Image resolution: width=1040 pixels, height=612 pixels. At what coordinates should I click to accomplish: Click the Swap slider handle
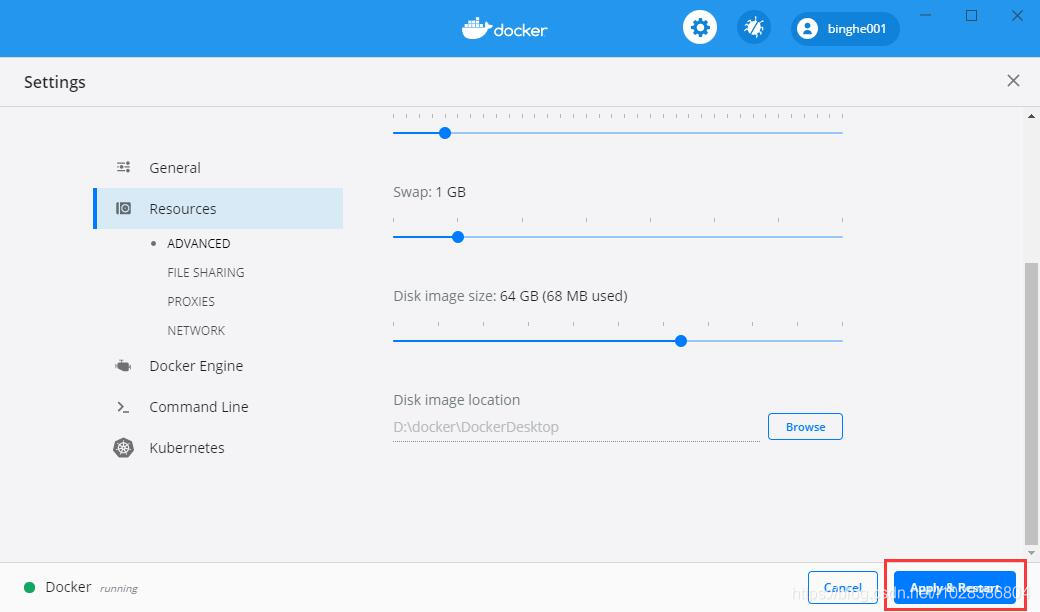click(x=458, y=237)
